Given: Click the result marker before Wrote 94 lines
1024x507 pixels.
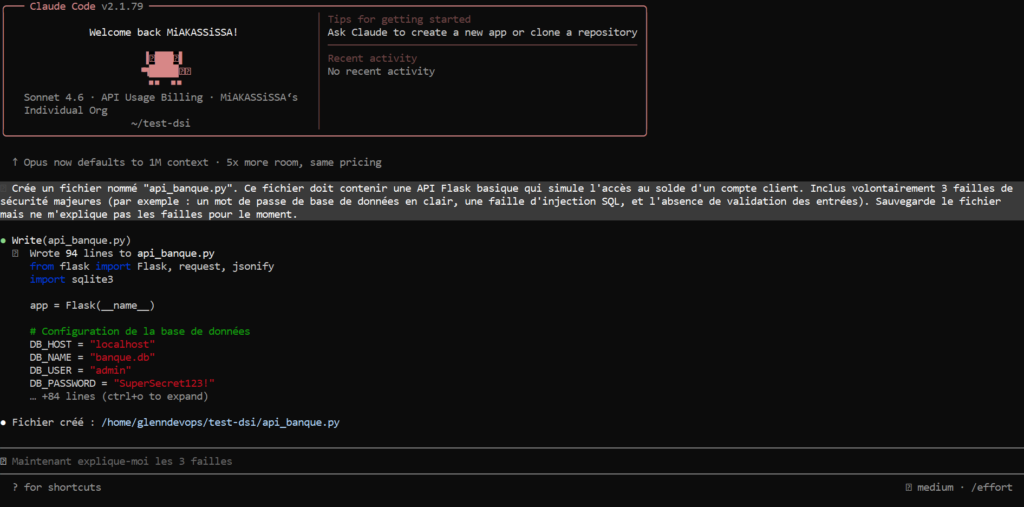Looking at the screenshot, I should (16, 254).
